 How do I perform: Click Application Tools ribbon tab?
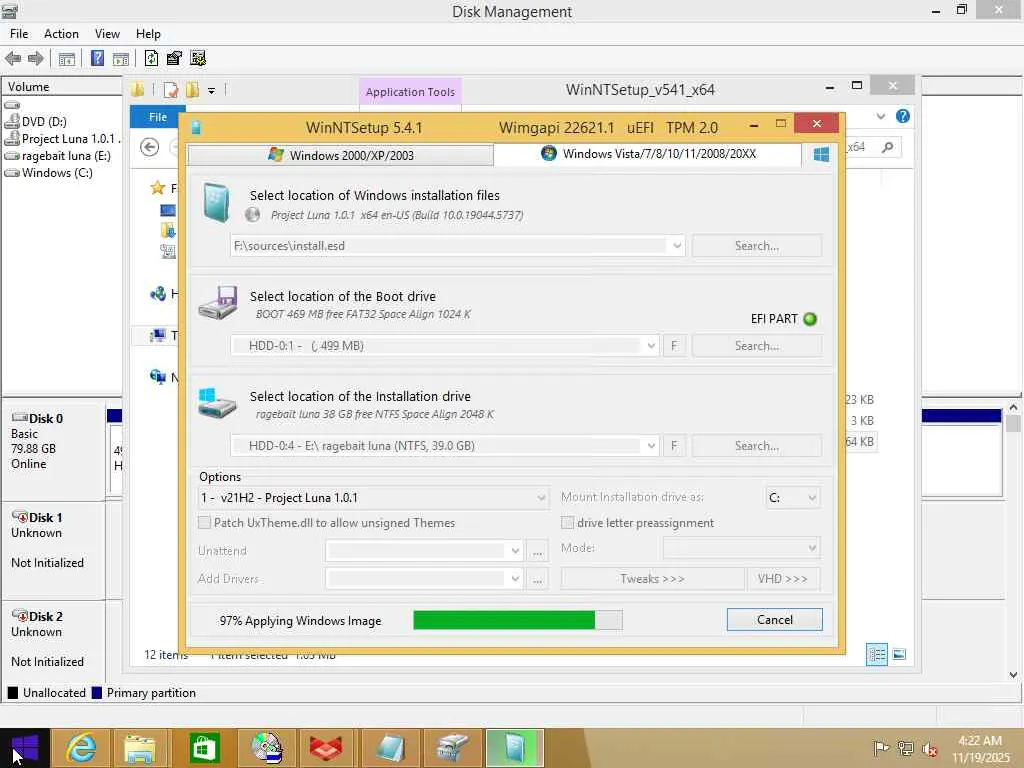(x=410, y=92)
